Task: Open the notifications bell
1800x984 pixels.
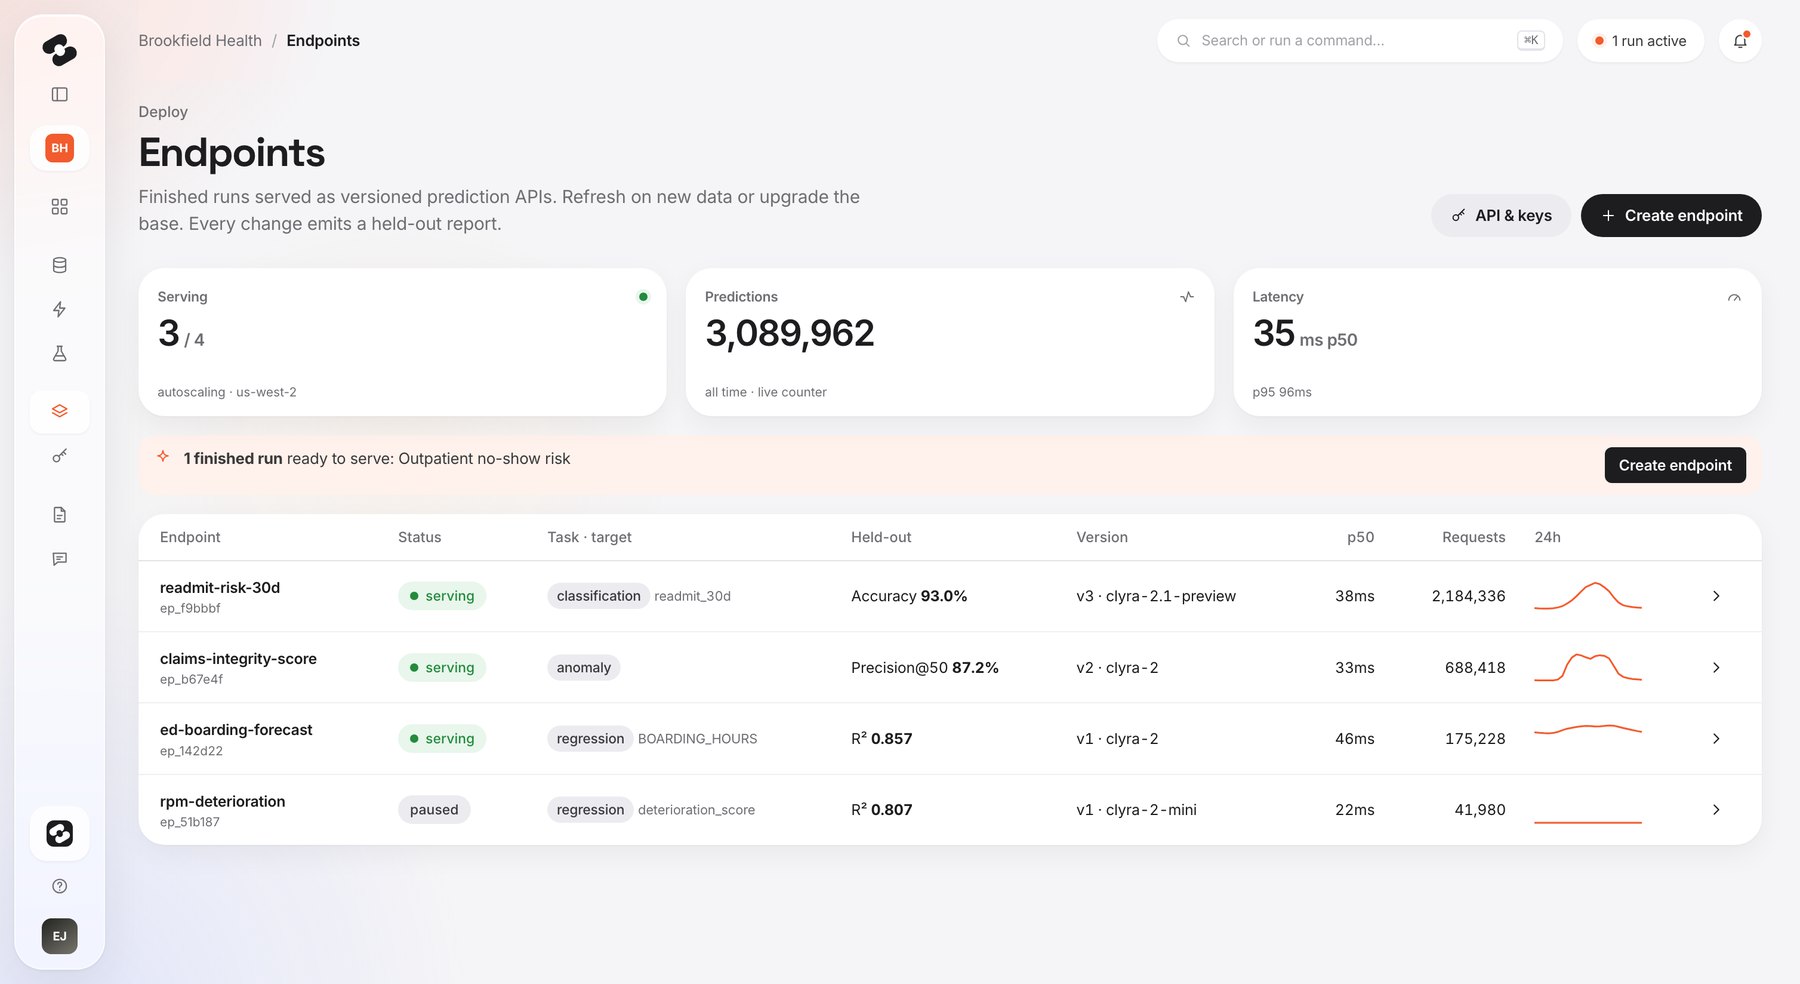Action: coord(1740,41)
